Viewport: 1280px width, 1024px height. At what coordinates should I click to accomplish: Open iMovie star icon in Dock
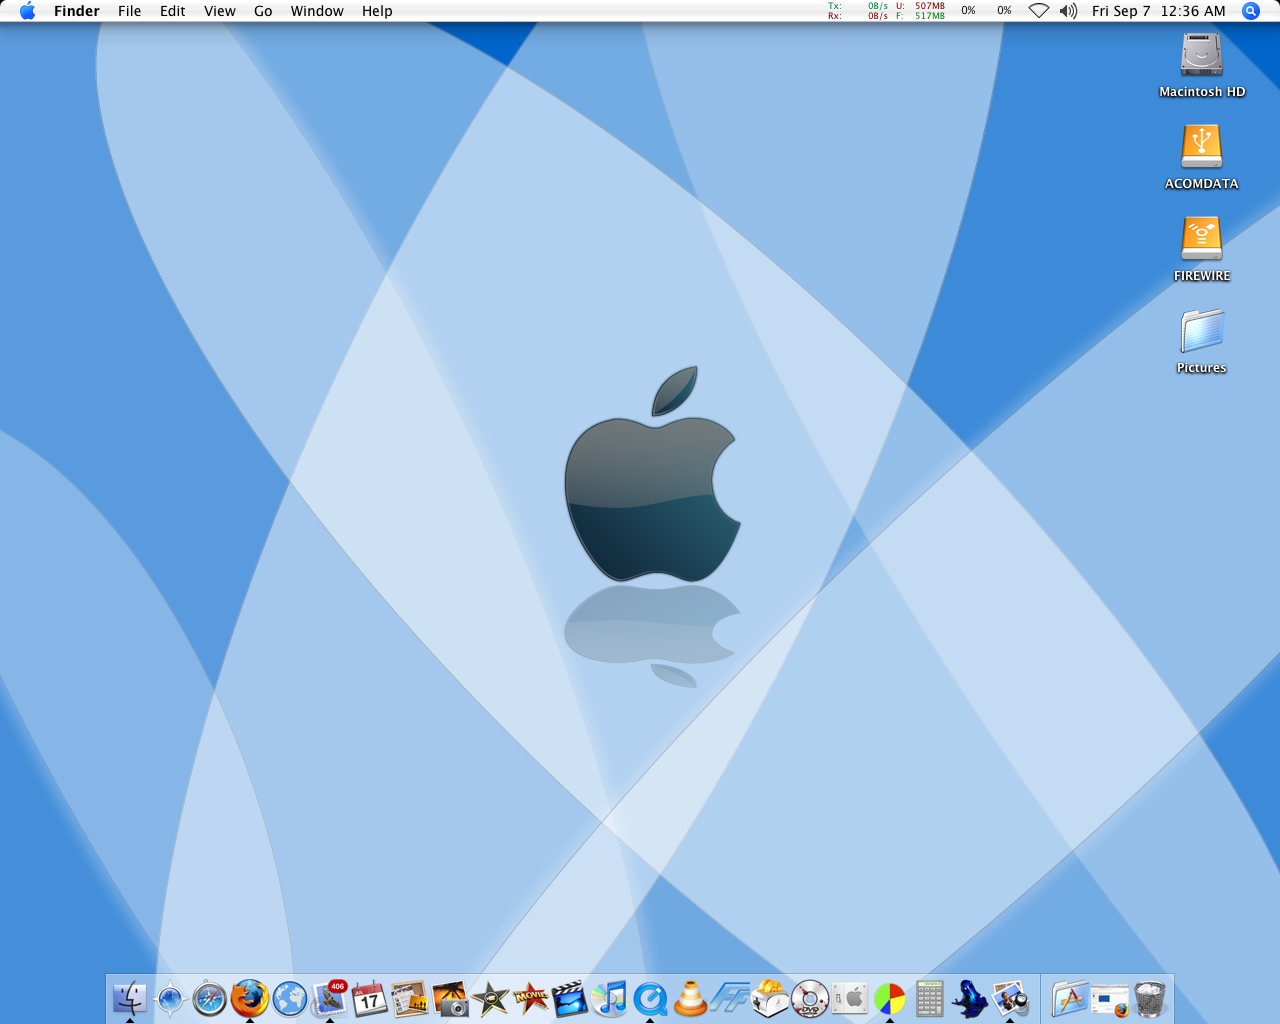coord(490,998)
